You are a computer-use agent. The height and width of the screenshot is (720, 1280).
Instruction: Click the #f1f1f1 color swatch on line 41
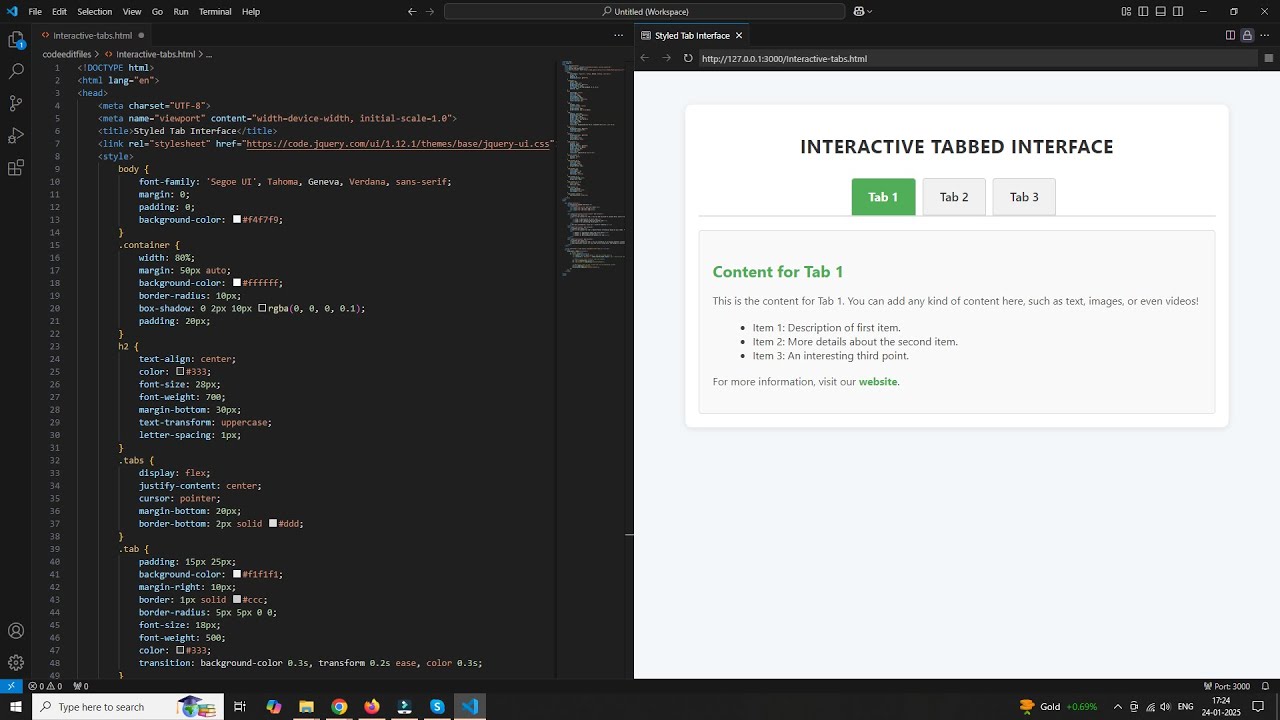(237, 574)
